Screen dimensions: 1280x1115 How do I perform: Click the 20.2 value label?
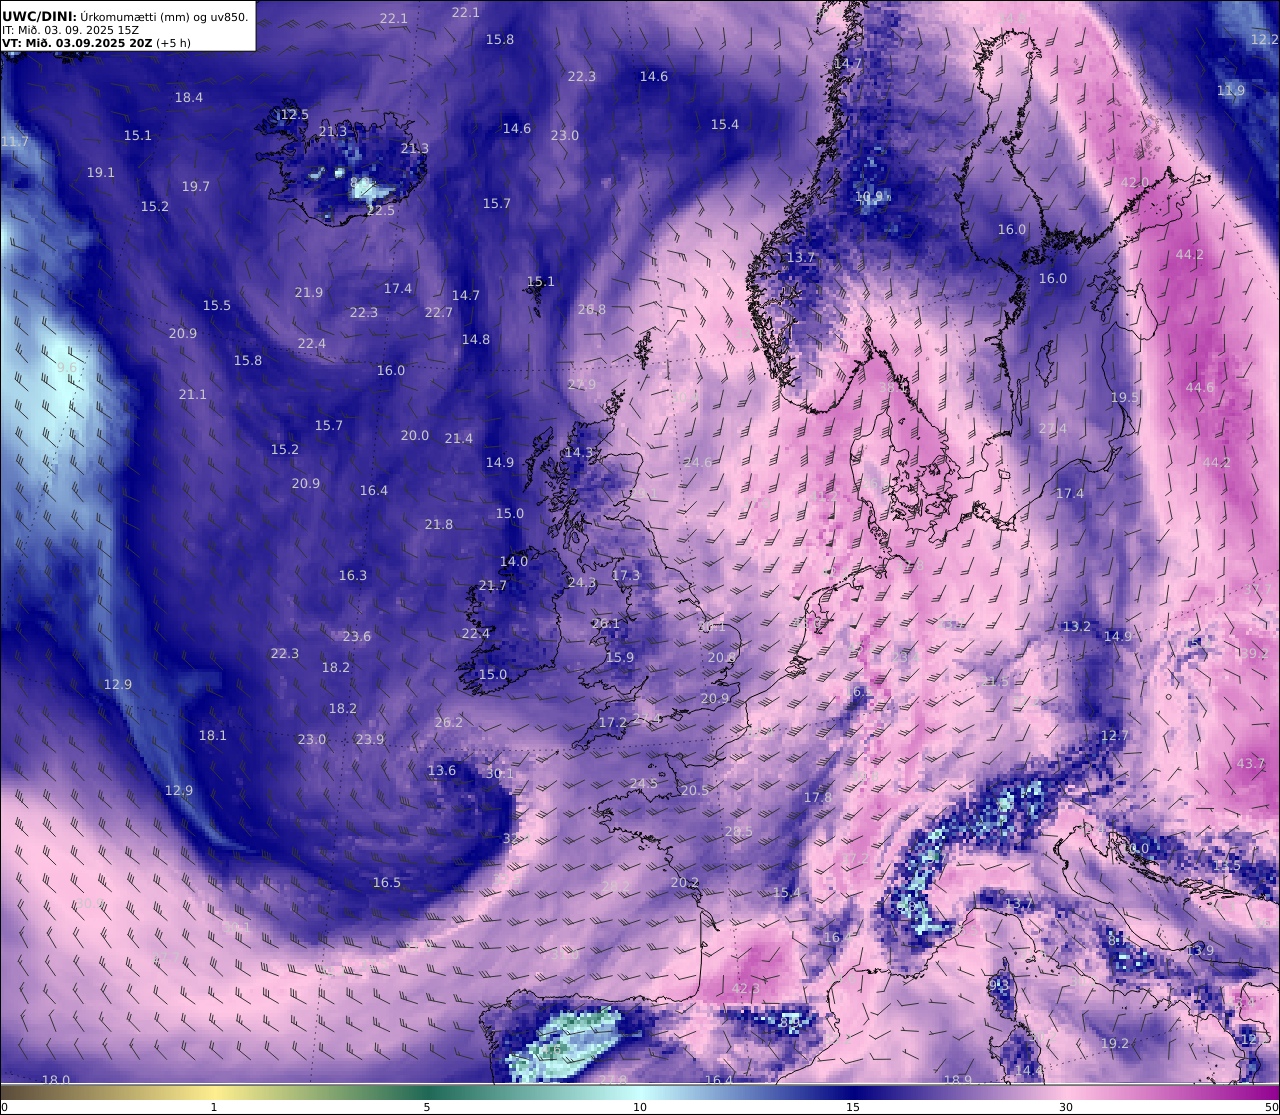[684, 882]
